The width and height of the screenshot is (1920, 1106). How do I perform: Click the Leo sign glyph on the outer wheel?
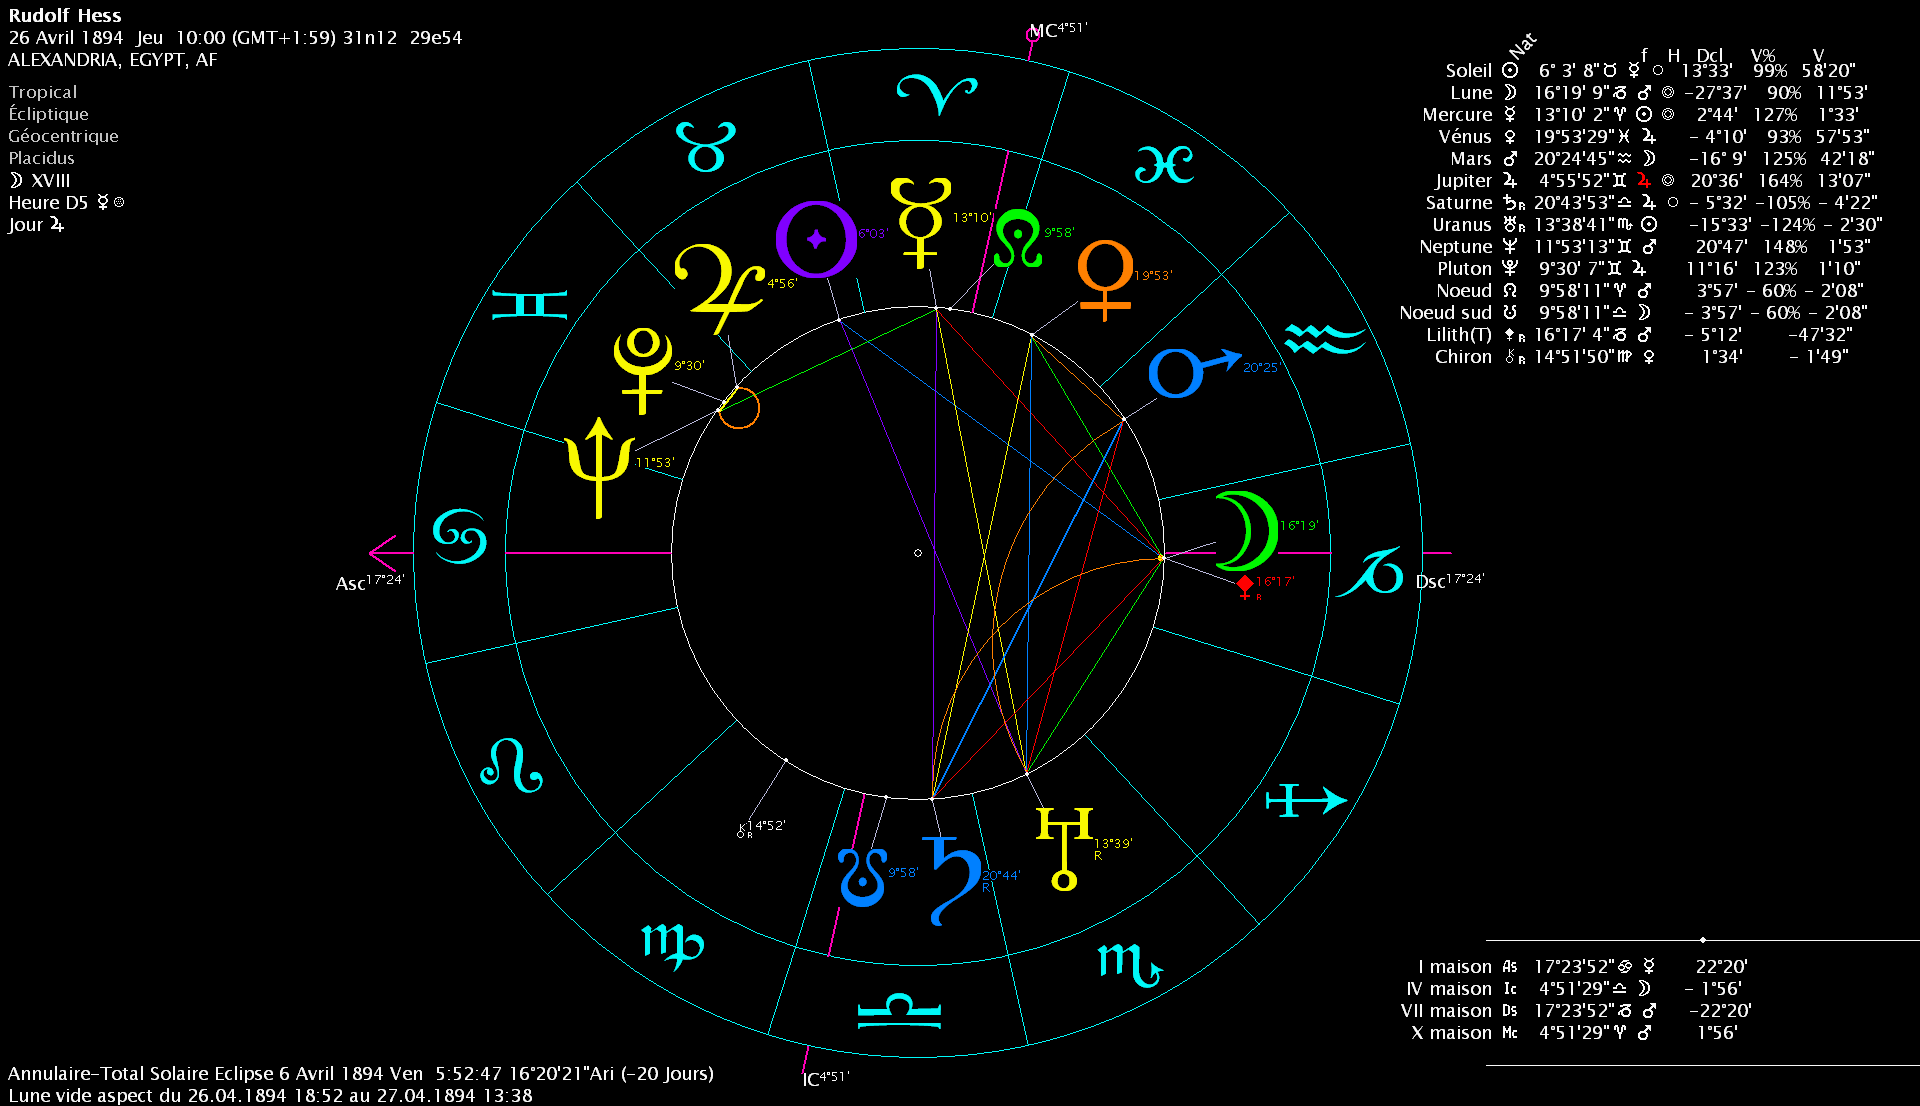click(511, 766)
